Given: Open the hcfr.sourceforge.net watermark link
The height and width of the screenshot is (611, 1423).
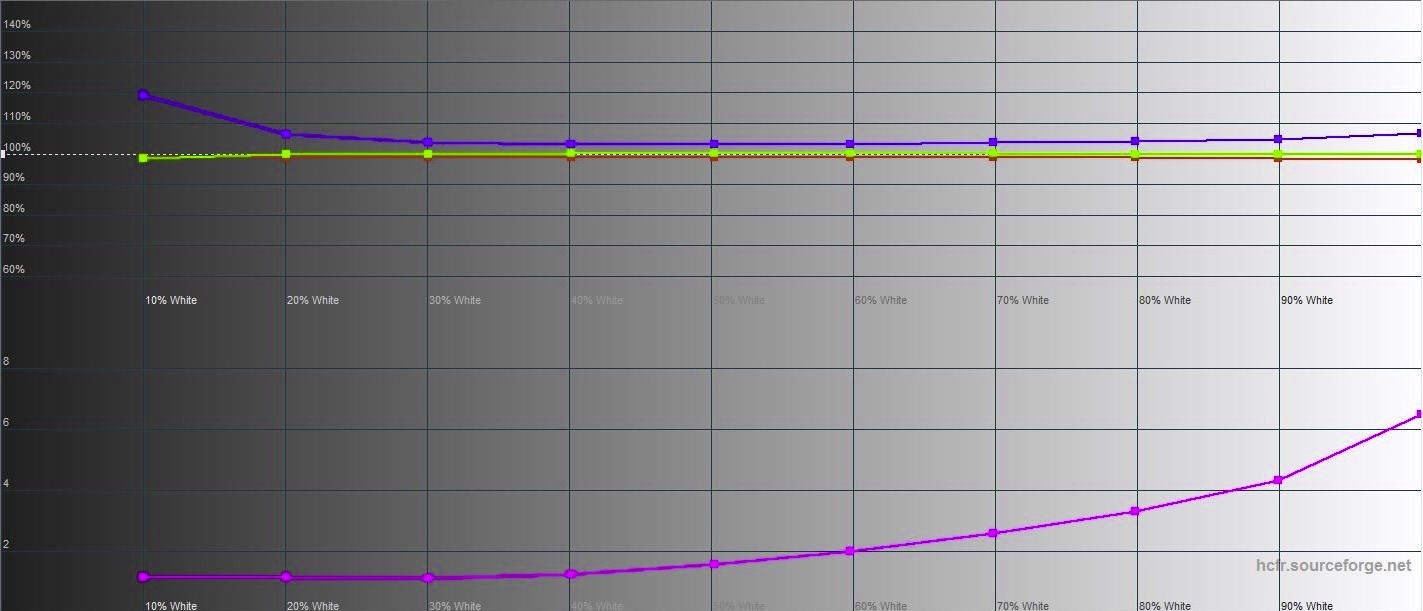Looking at the screenshot, I should [1333, 566].
